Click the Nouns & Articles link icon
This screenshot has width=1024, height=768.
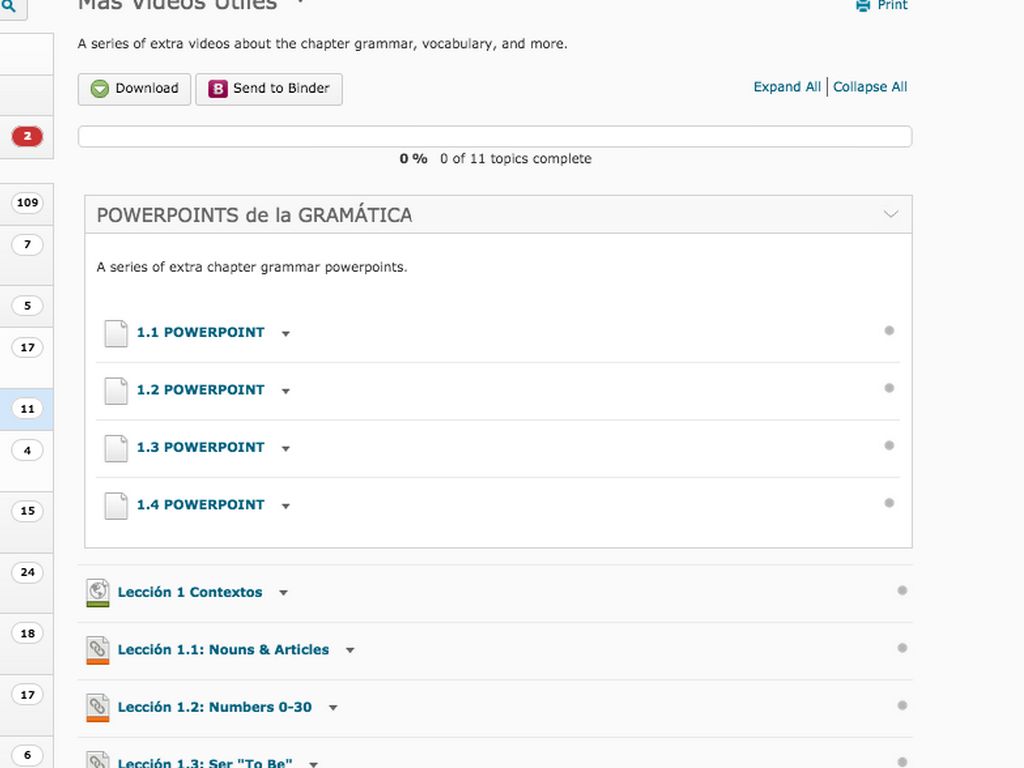pos(97,651)
